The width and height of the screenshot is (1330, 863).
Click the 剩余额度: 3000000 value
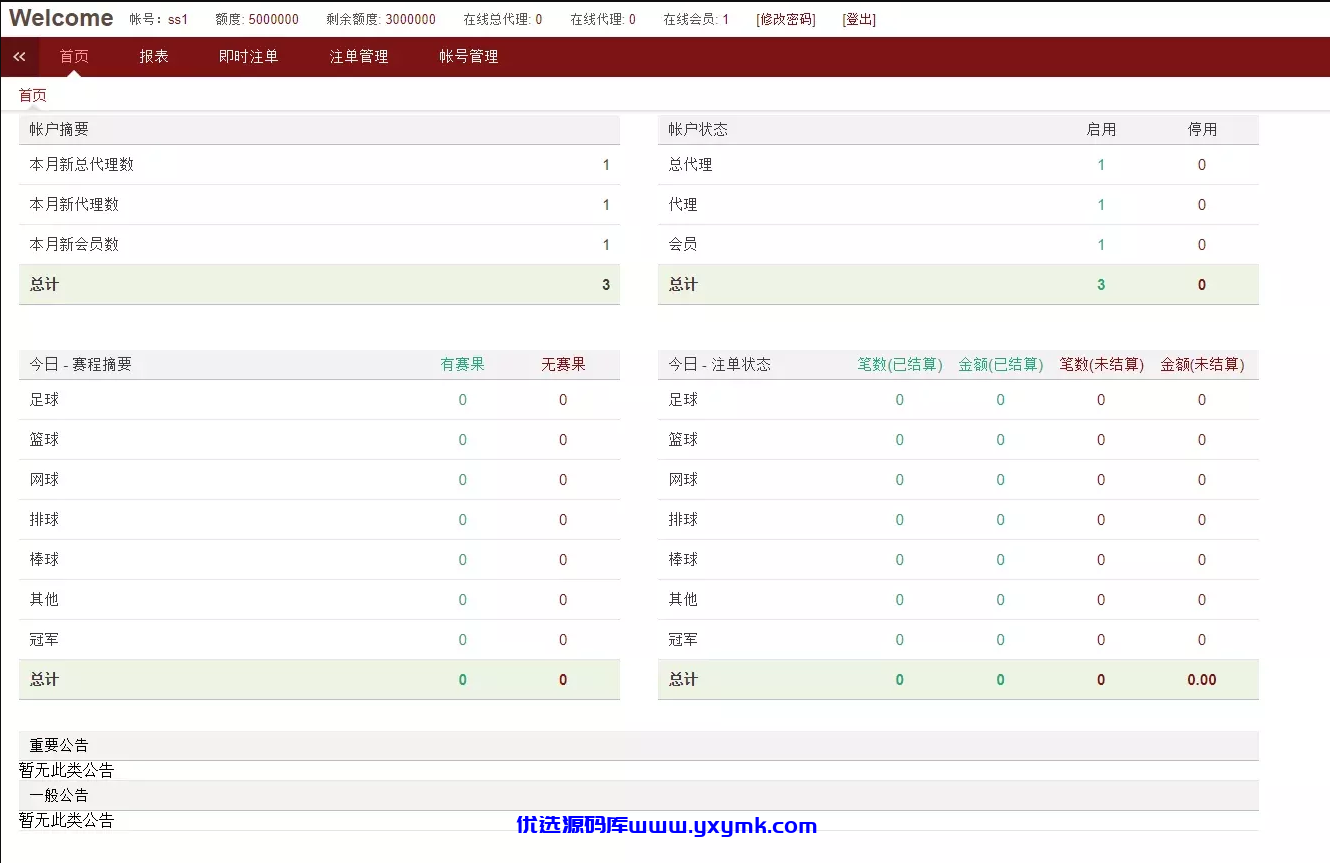tap(381, 19)
